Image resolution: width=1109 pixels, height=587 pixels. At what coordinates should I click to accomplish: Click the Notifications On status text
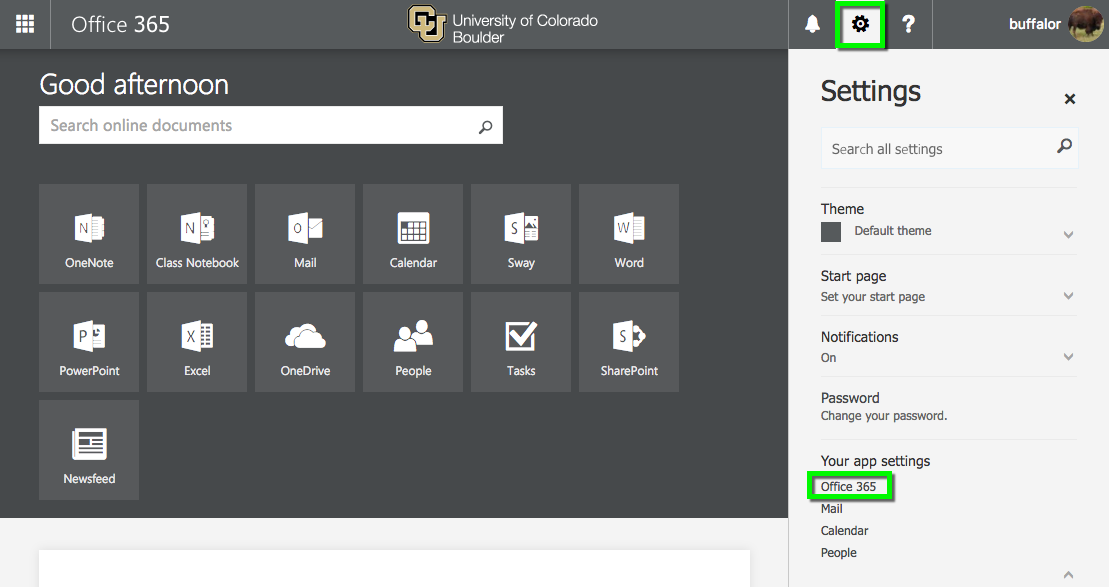(x=828, y=358)
